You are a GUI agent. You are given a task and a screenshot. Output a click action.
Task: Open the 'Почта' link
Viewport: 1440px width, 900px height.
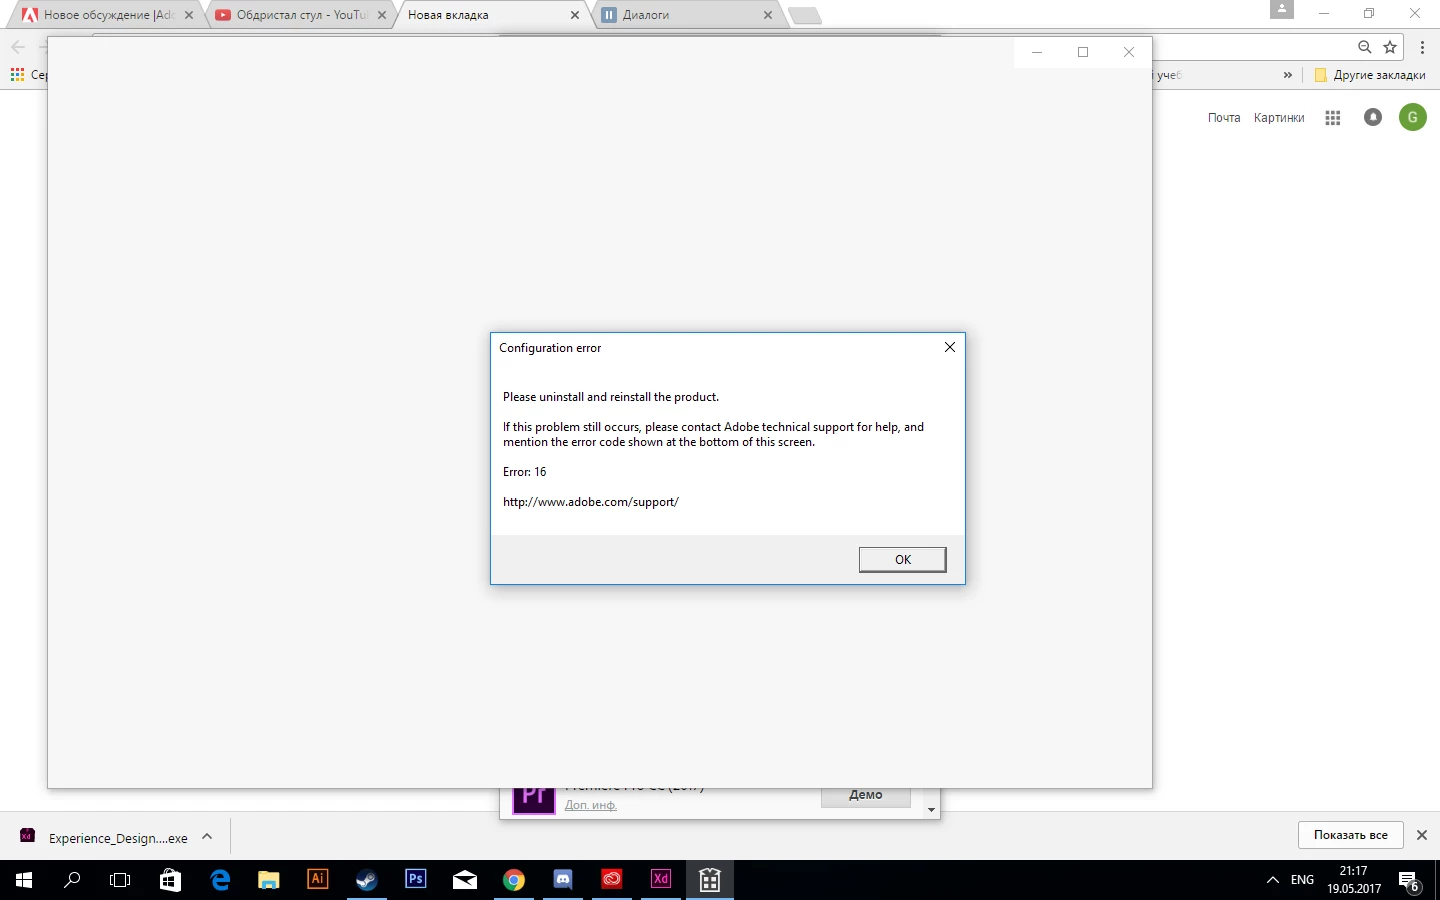[1224, 118]
